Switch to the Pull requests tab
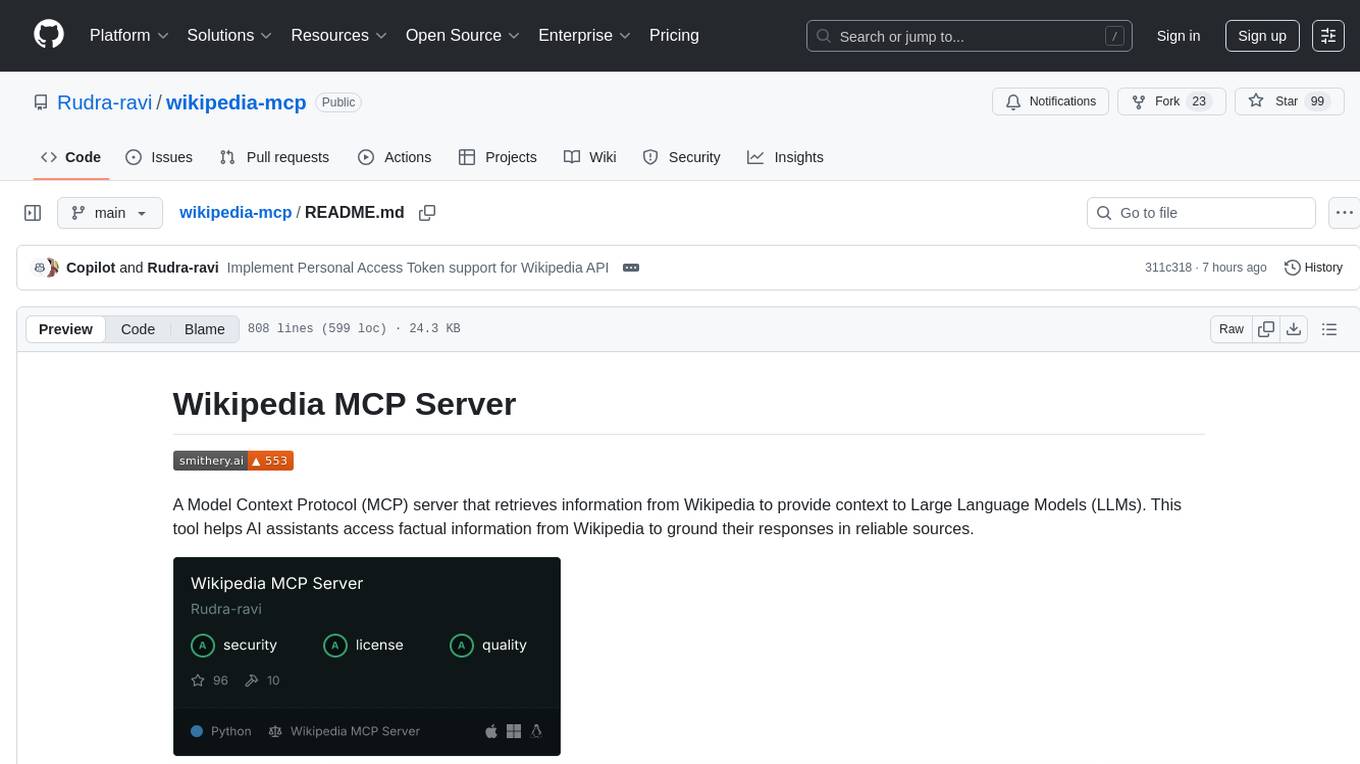Screen dimensions: 1360x764 point(274,157)
